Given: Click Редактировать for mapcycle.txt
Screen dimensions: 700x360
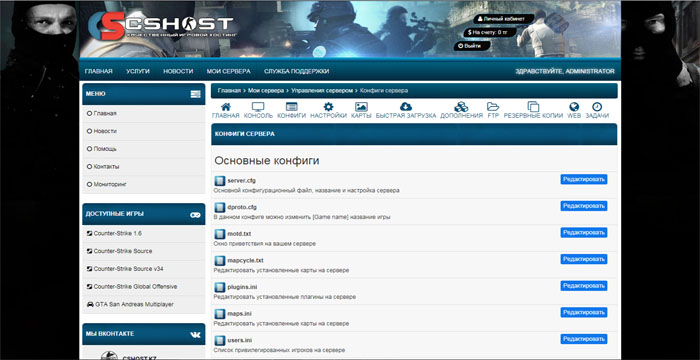Looking at the screenshot, I should coord(583,259).
